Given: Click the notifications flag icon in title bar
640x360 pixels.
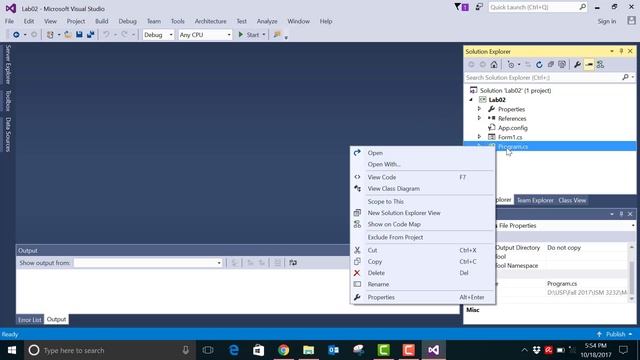Looking at the screenshot, I should (461, 7).
